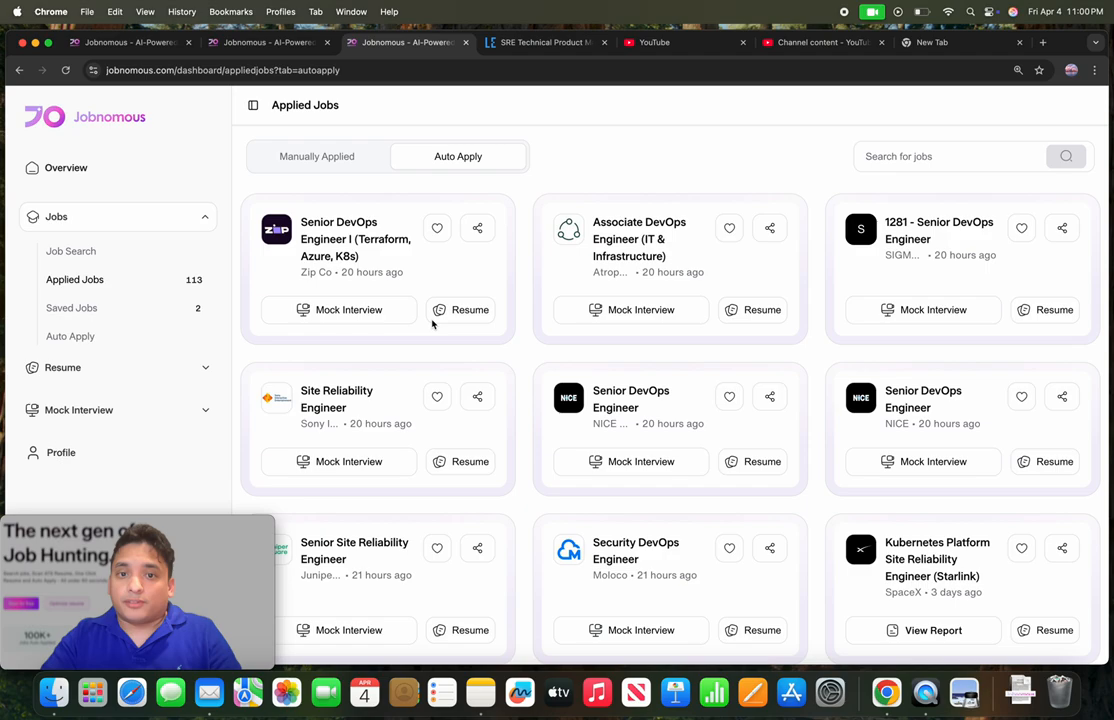Open the Chrome three-dot menu
The image size is (1114, 720).
1095,70
